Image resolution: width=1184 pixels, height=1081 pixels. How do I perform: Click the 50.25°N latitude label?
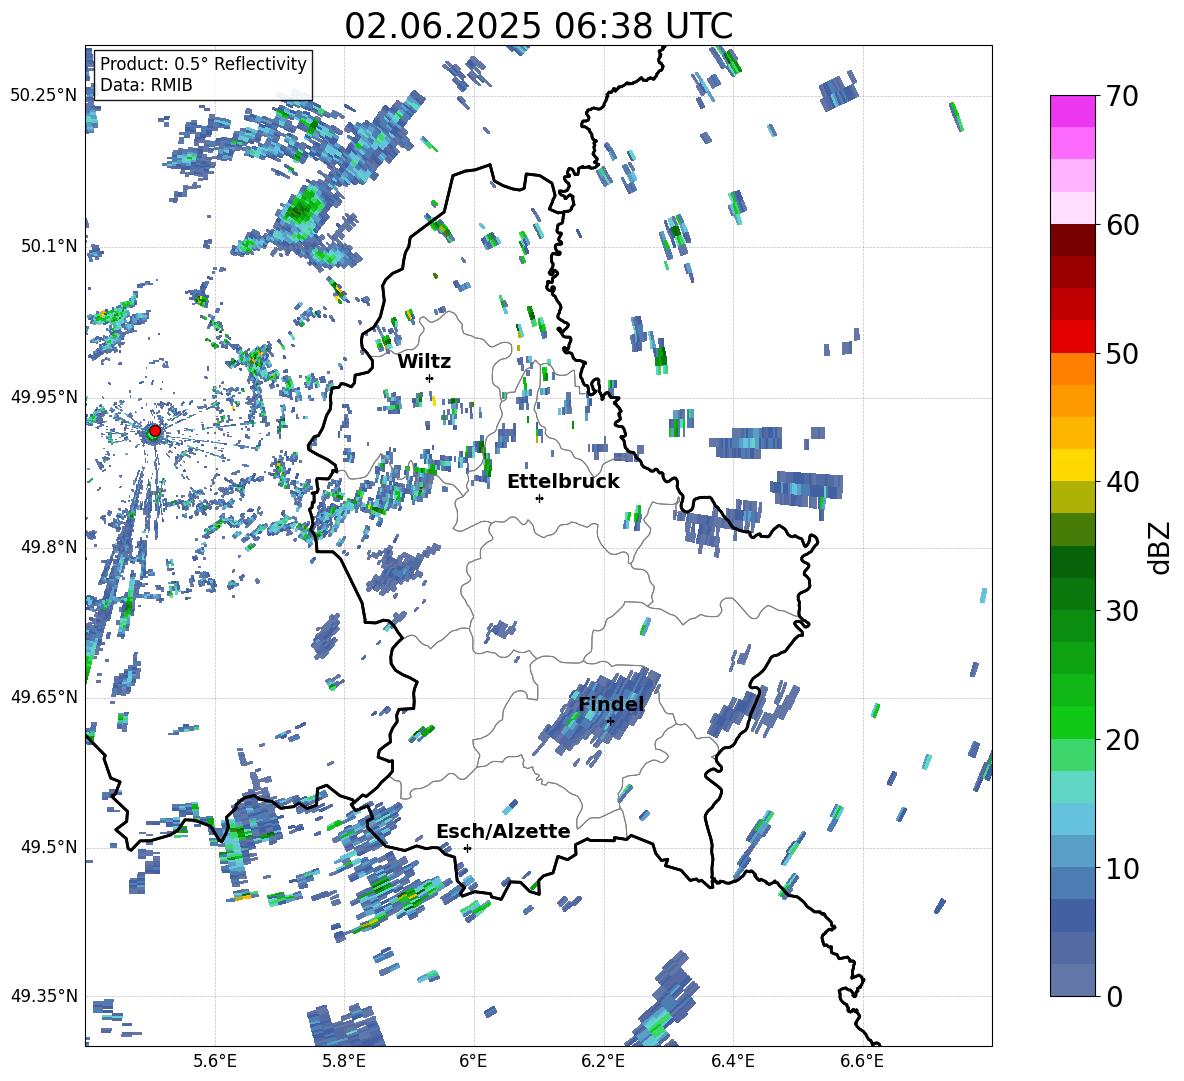44,96
